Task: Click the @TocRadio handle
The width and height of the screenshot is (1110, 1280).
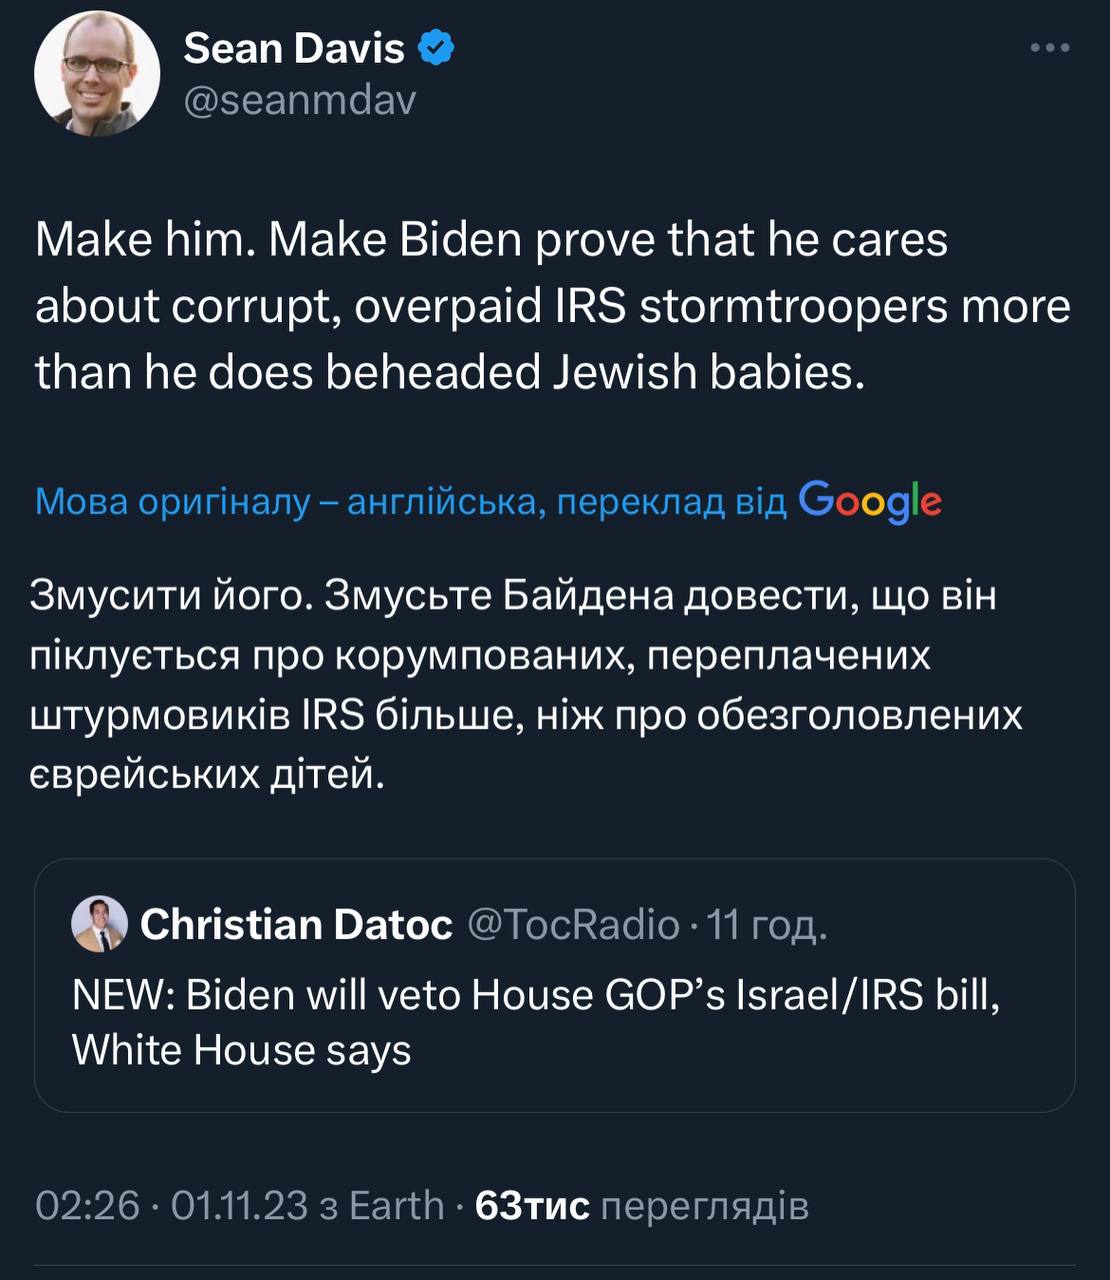Action: pyautogui.click(x=573, y=925)
